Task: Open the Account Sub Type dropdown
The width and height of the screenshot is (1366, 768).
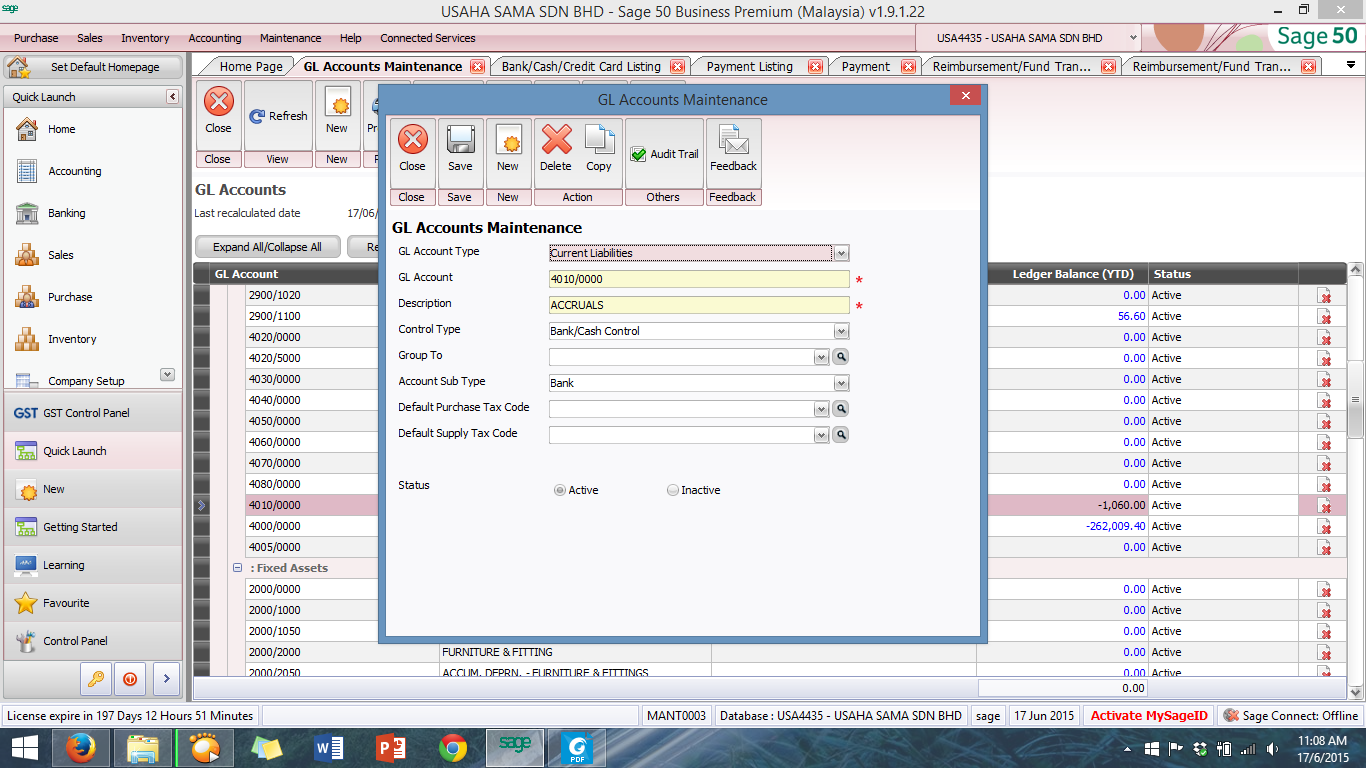Action: click(842, 383)
